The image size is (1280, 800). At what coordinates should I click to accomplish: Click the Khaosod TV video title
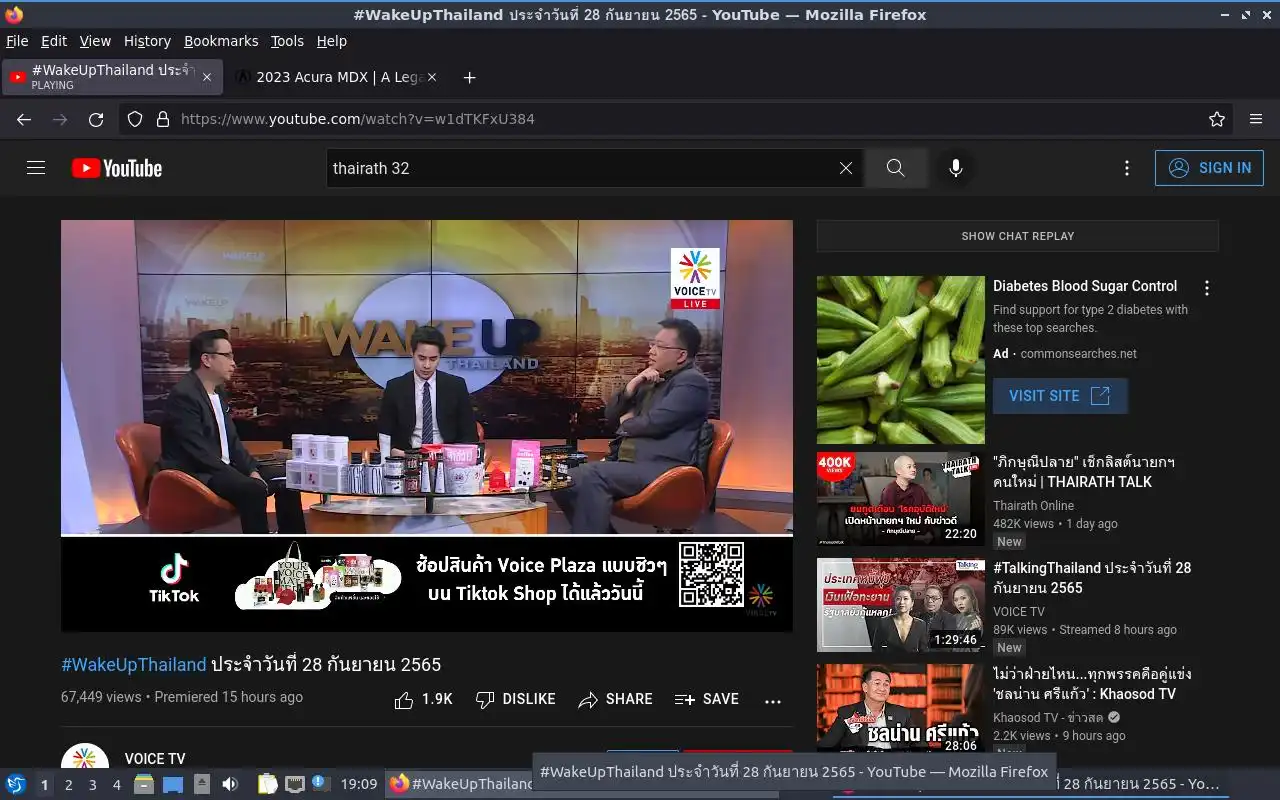[1092, 684]
